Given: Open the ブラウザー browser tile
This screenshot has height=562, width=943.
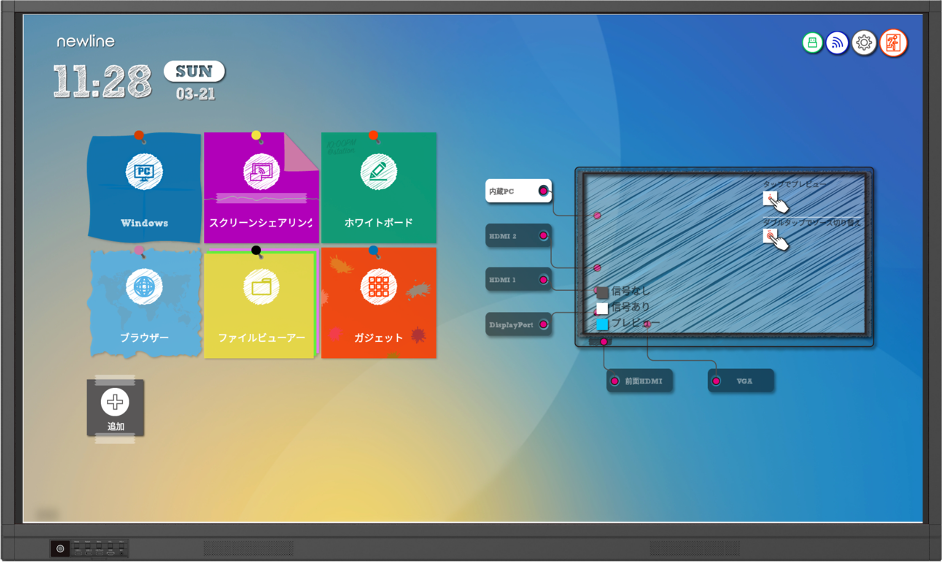Looking at the screenshot, I should tap(144, 302).
